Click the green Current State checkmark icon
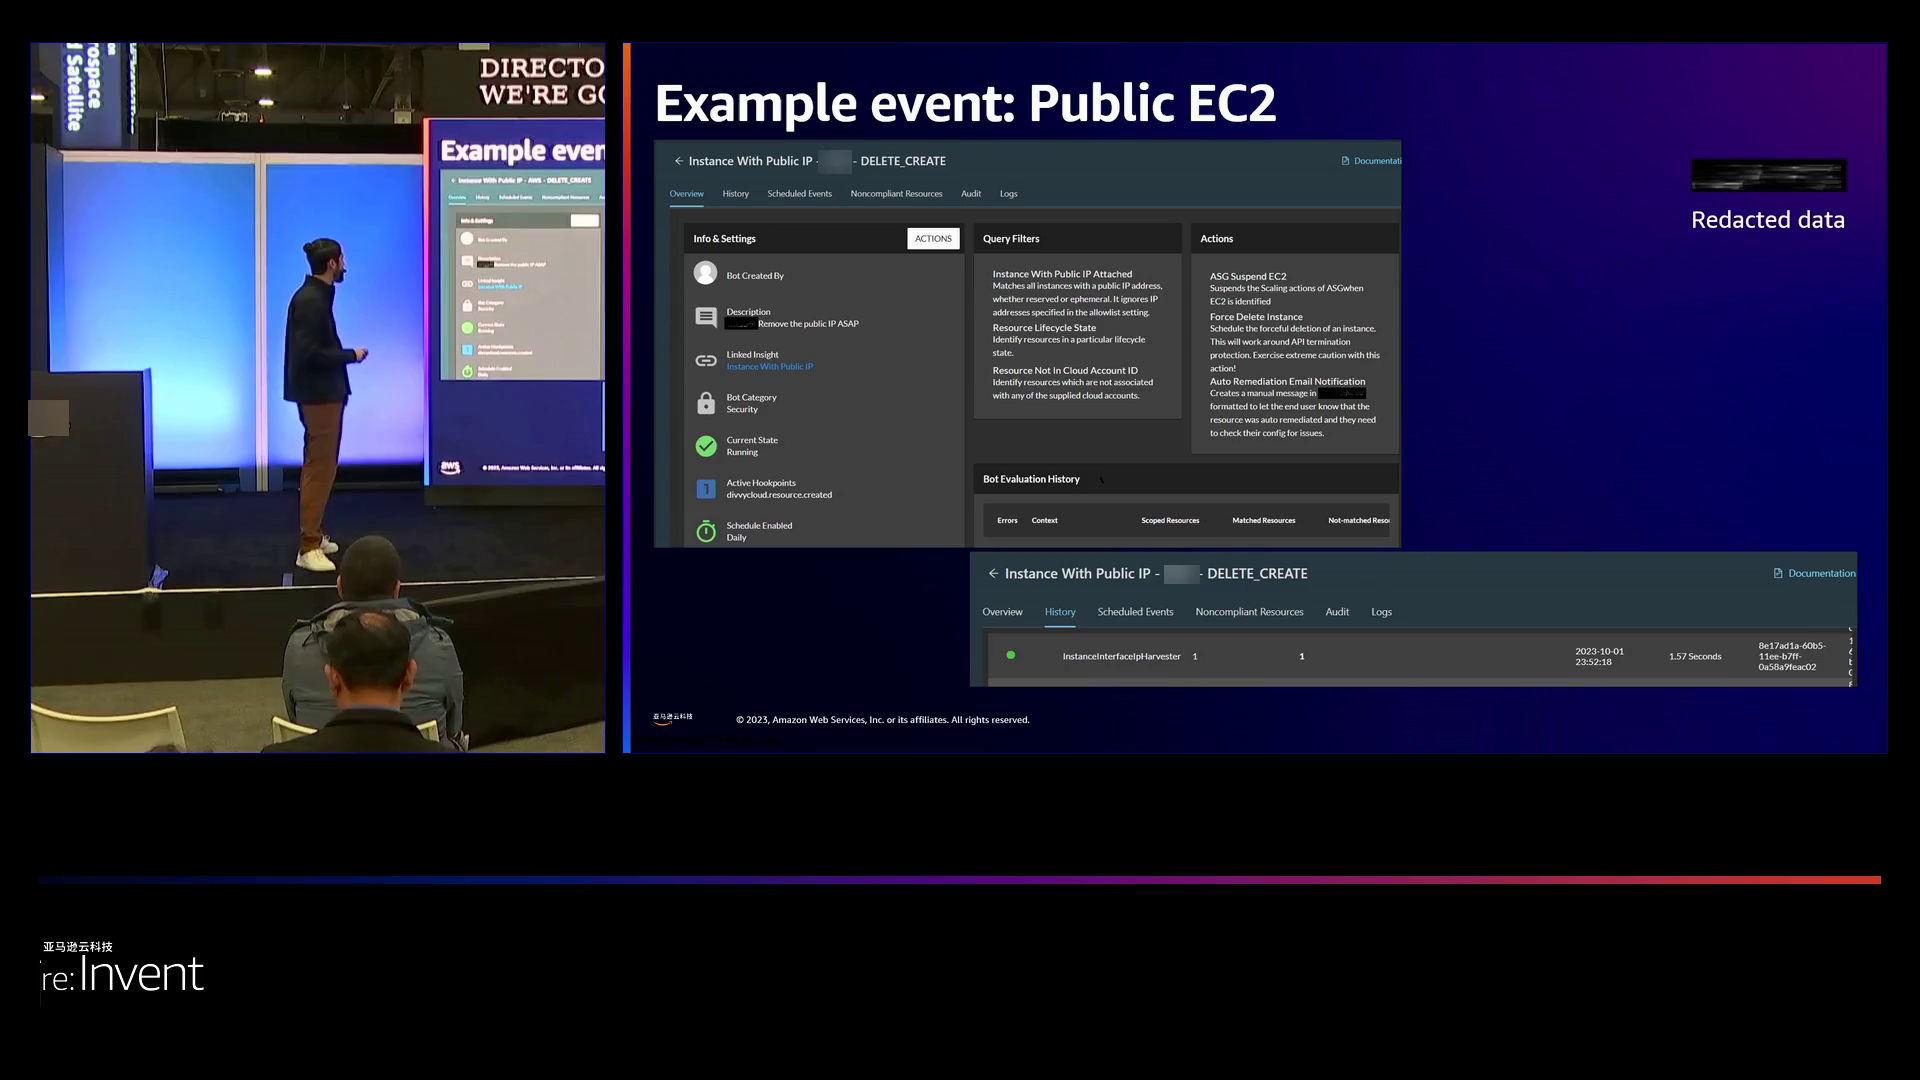This screenshot has width=1920, height=1080. point(706,446)
